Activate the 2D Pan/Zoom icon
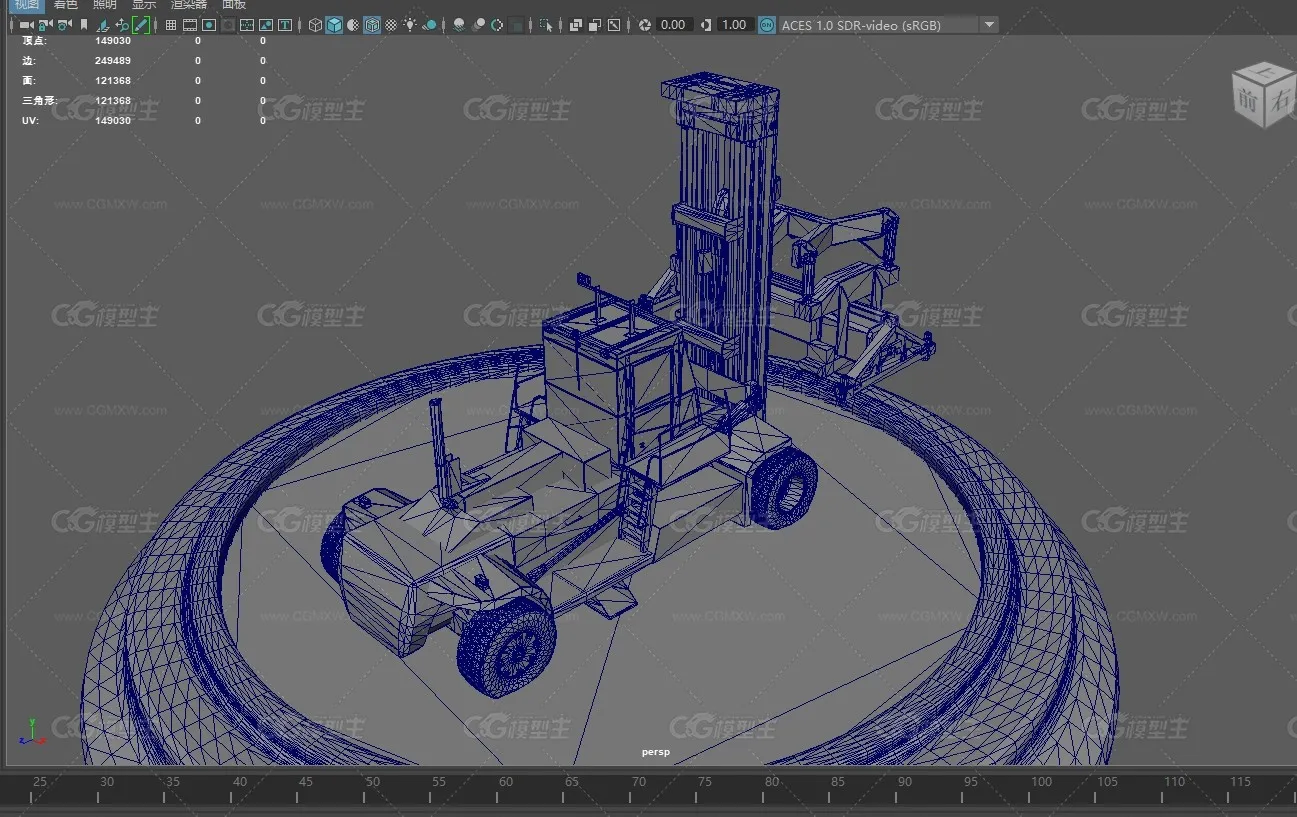The image size is (1297, 817). pos(123,25)
